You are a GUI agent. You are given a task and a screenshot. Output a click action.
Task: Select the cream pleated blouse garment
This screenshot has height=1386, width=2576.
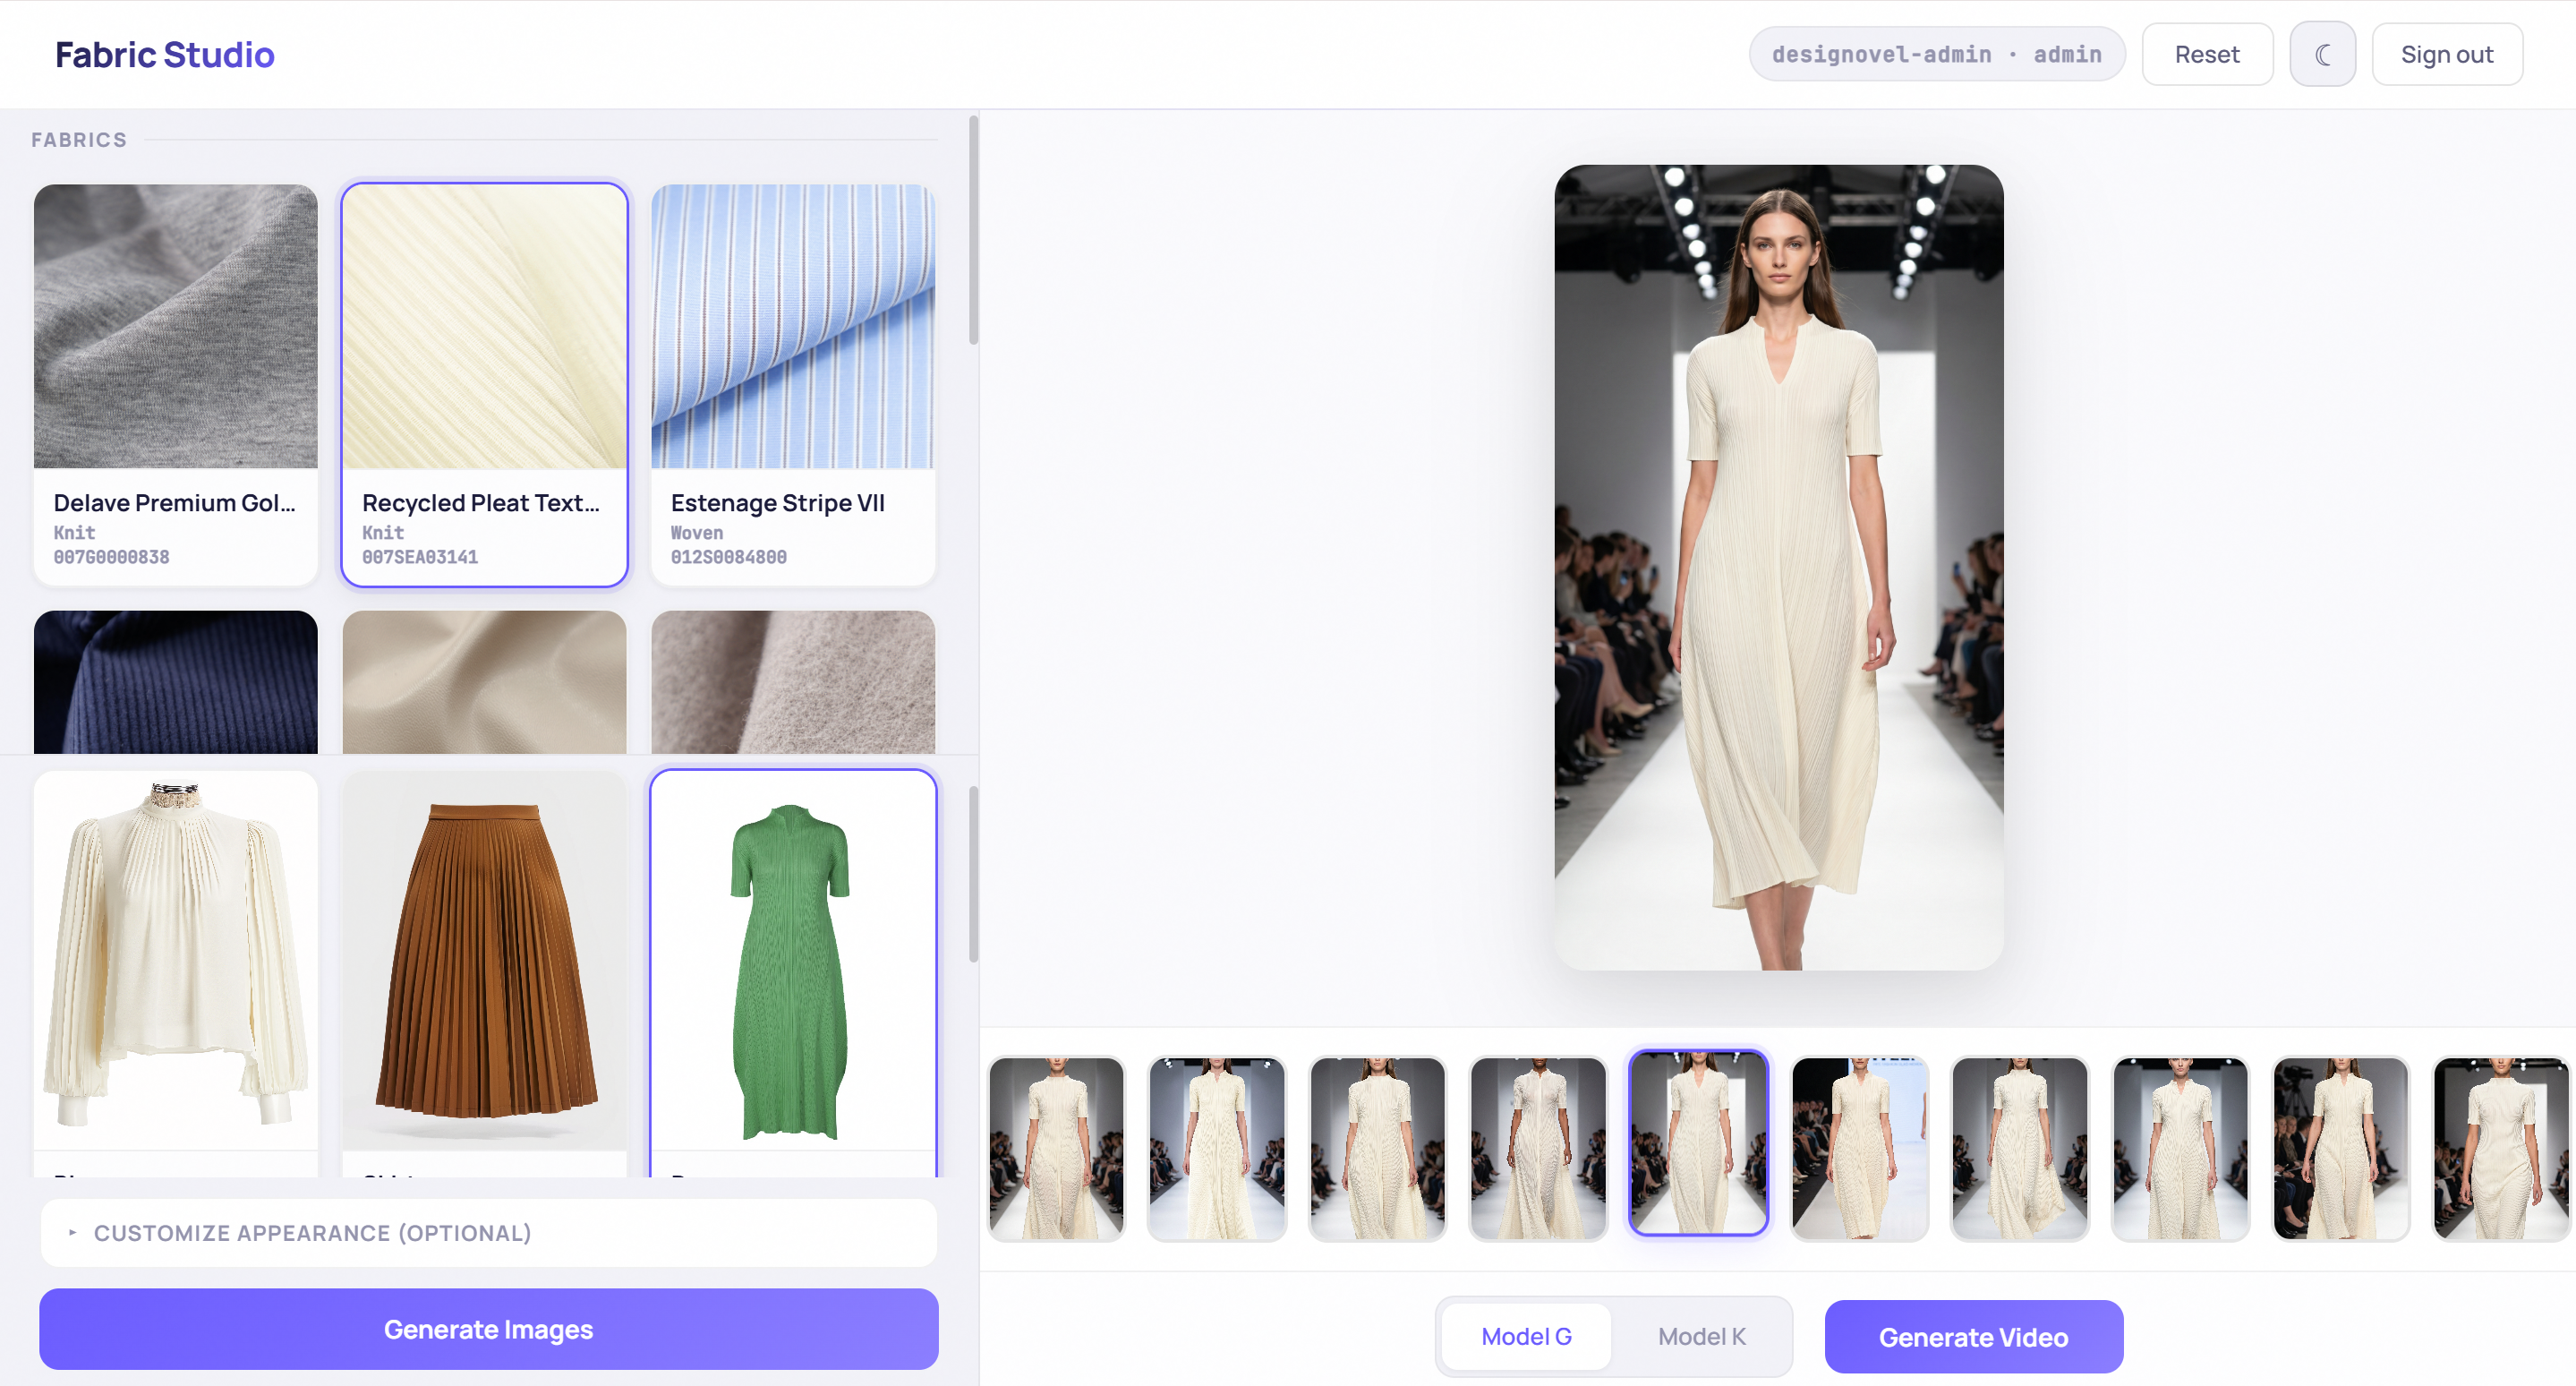(176, 972)
